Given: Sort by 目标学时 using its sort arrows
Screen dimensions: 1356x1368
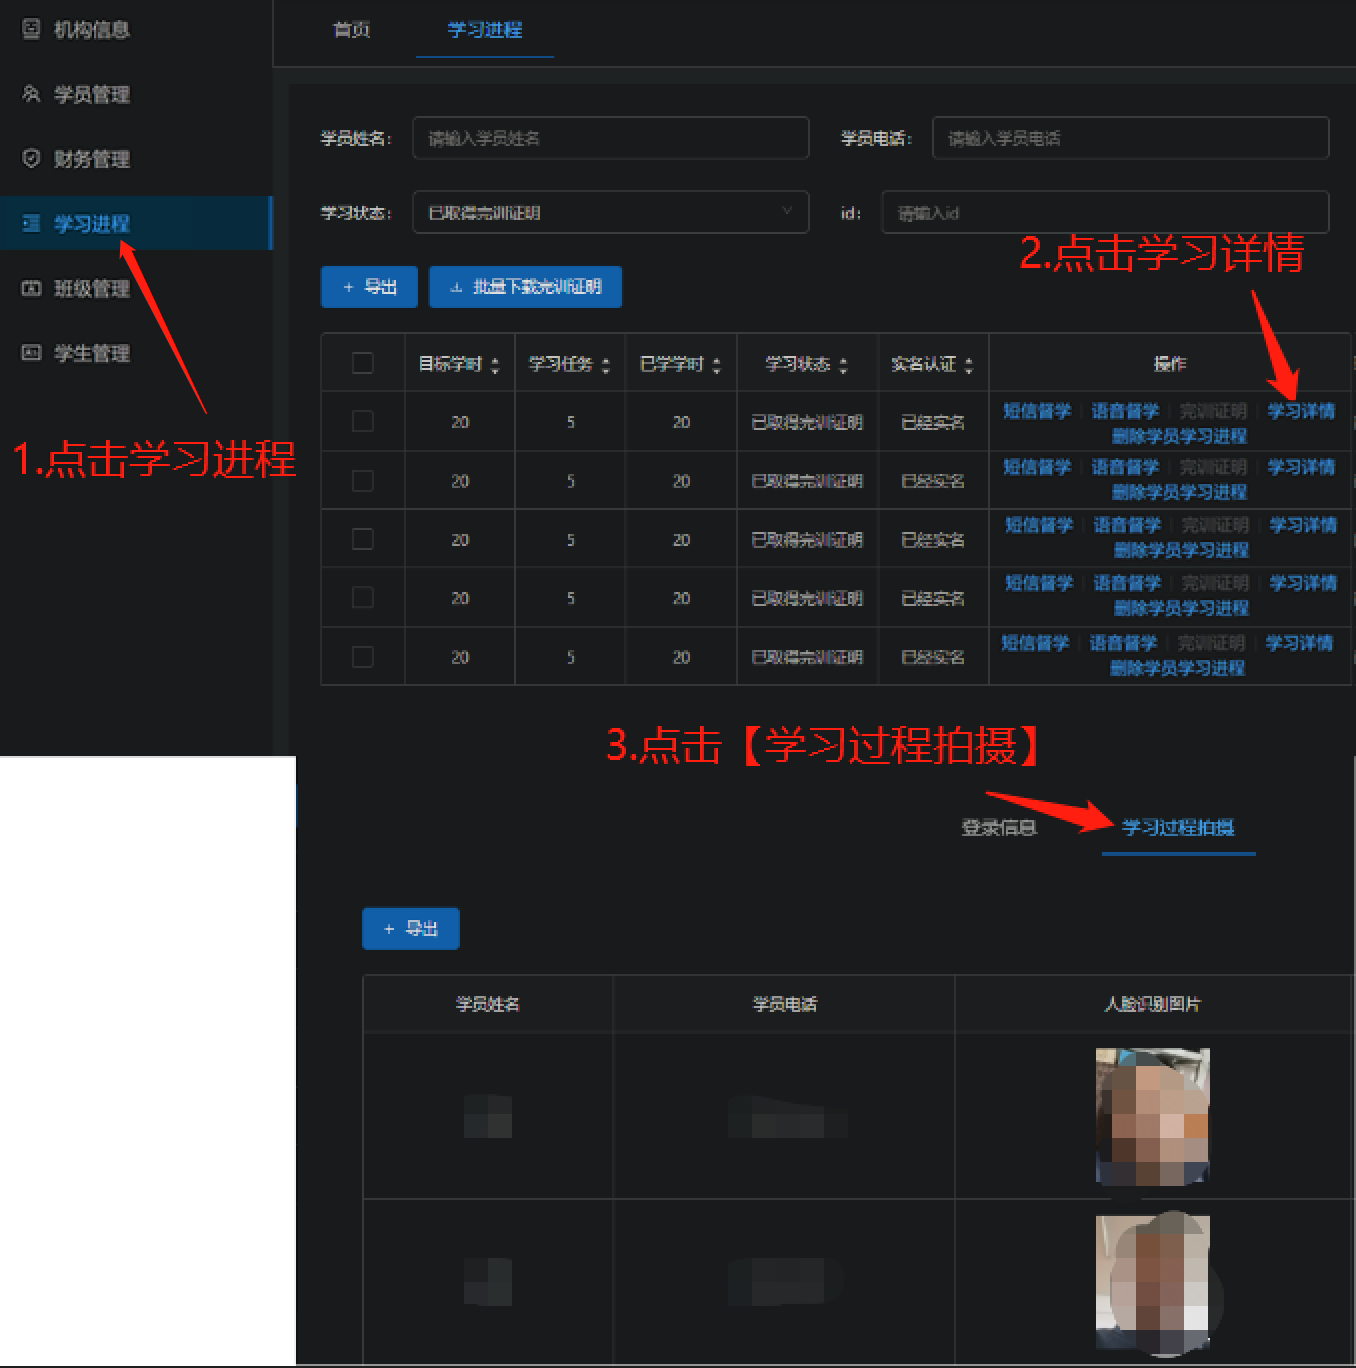Looking at the screenshot, I should (495, 366).
